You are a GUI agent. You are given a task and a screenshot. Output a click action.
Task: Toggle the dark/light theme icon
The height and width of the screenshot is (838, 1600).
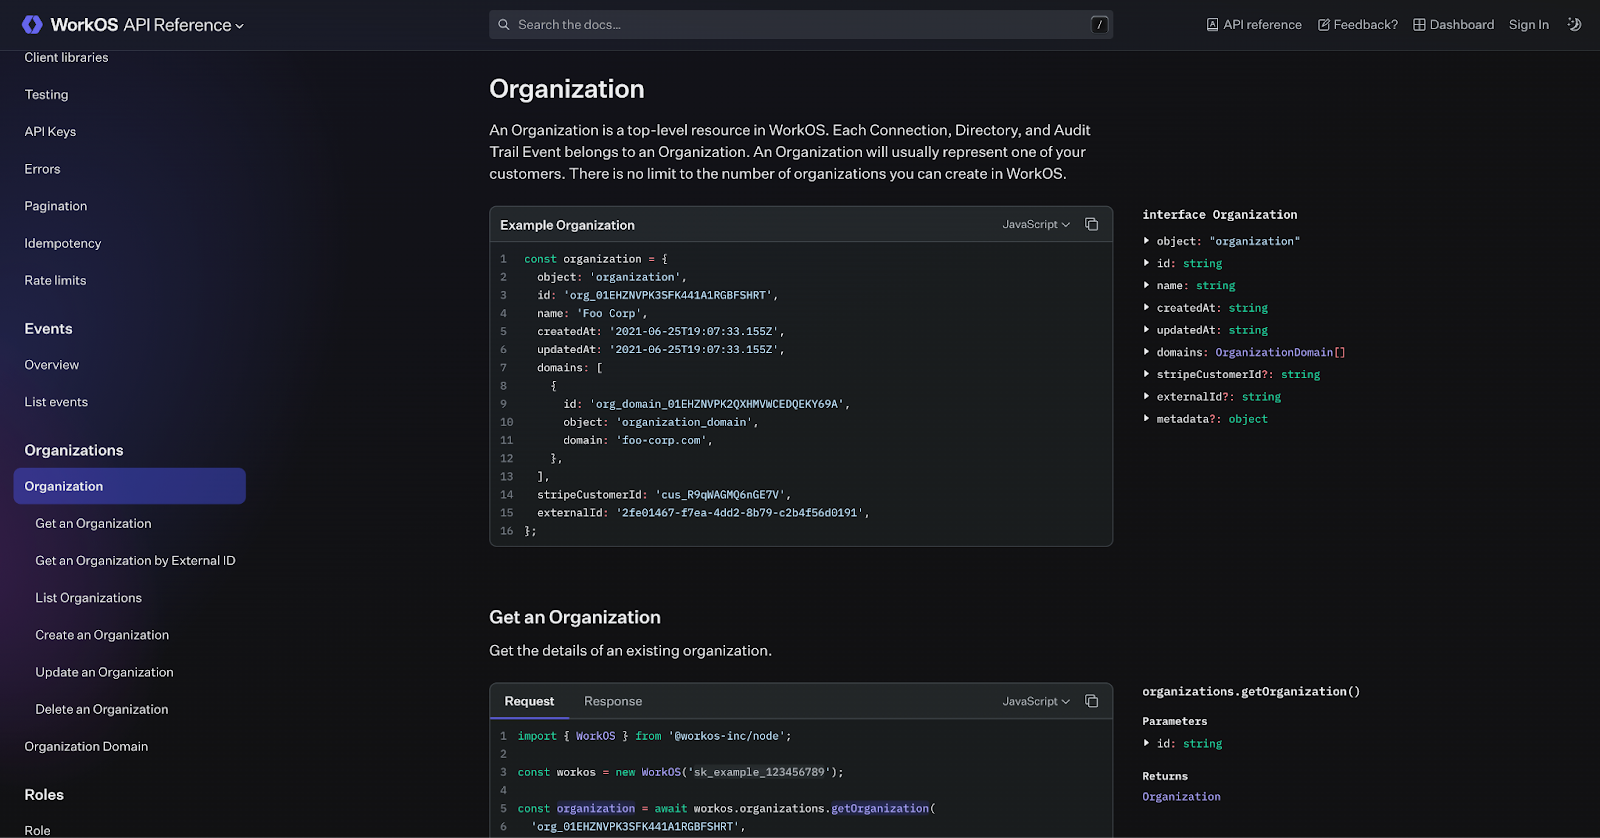(x=1574, y=25)
